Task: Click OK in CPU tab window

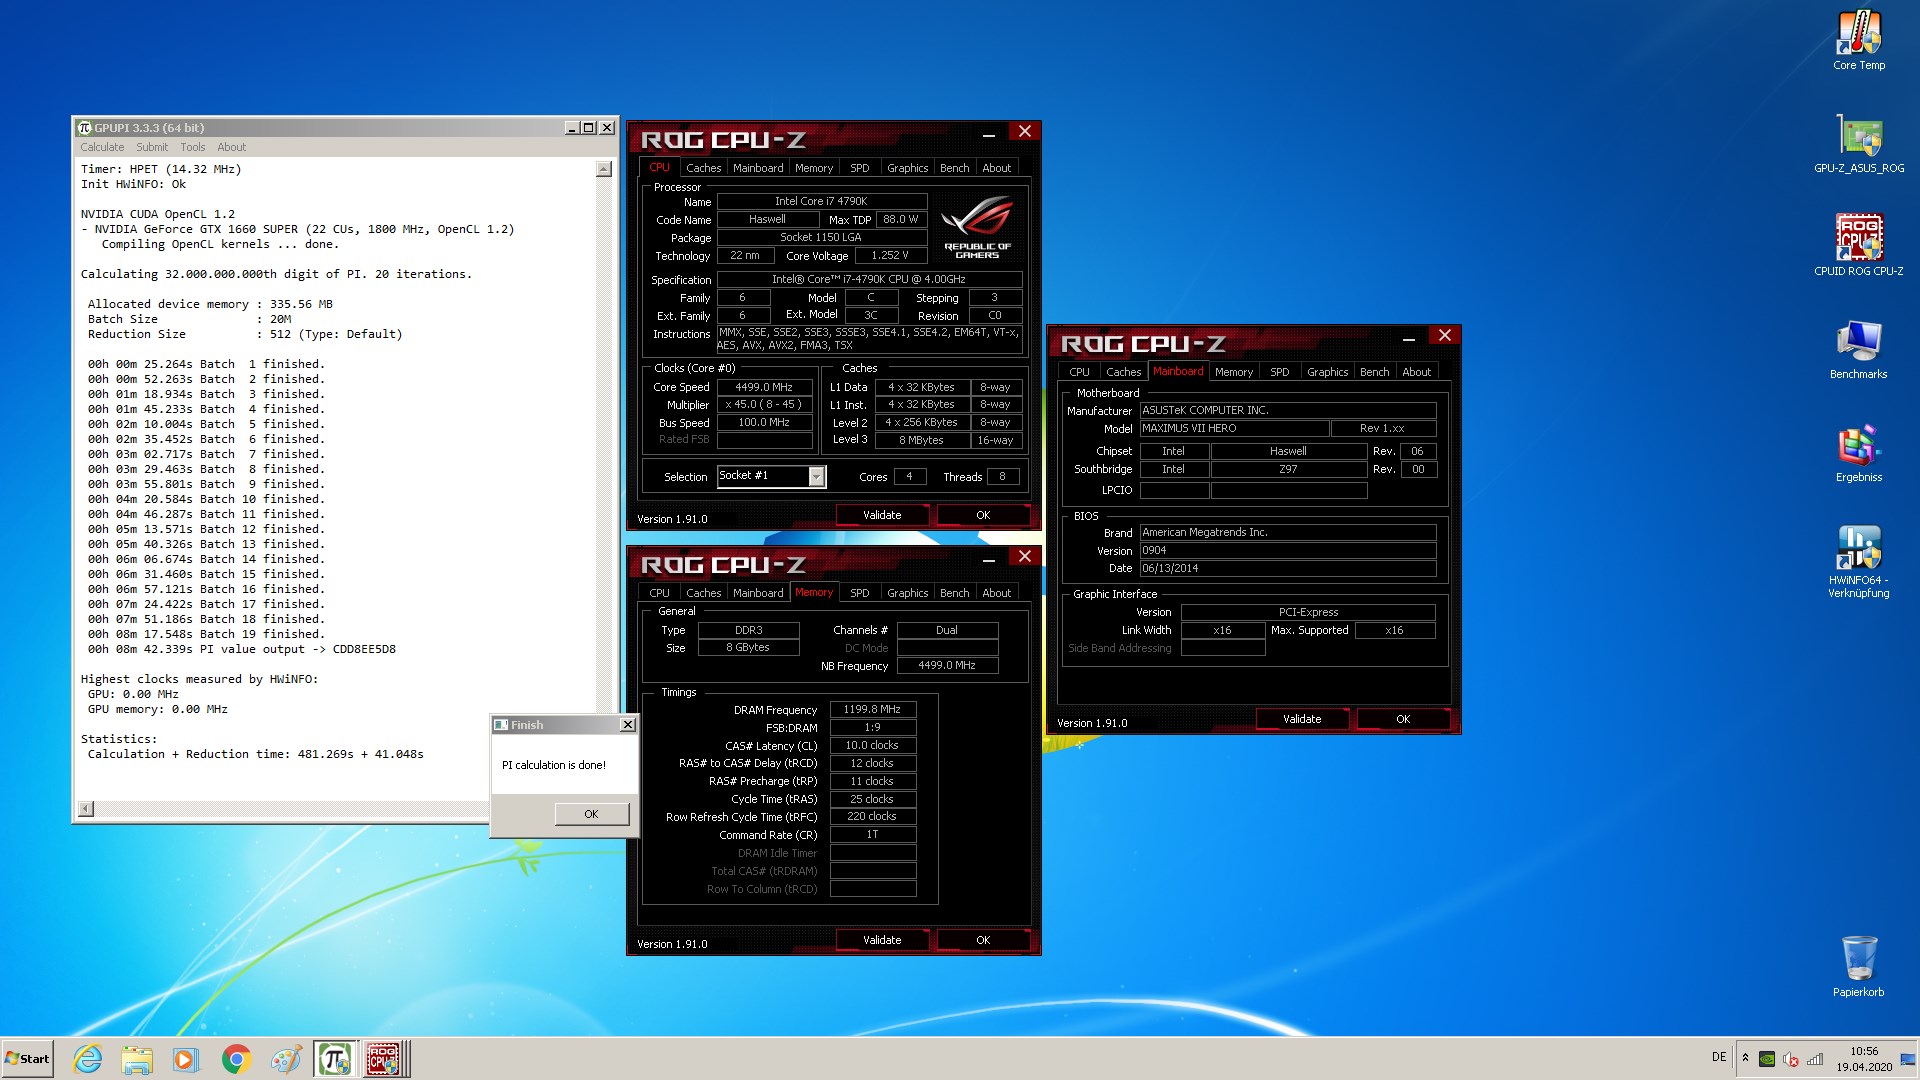Action: click(x=983, y=515)
